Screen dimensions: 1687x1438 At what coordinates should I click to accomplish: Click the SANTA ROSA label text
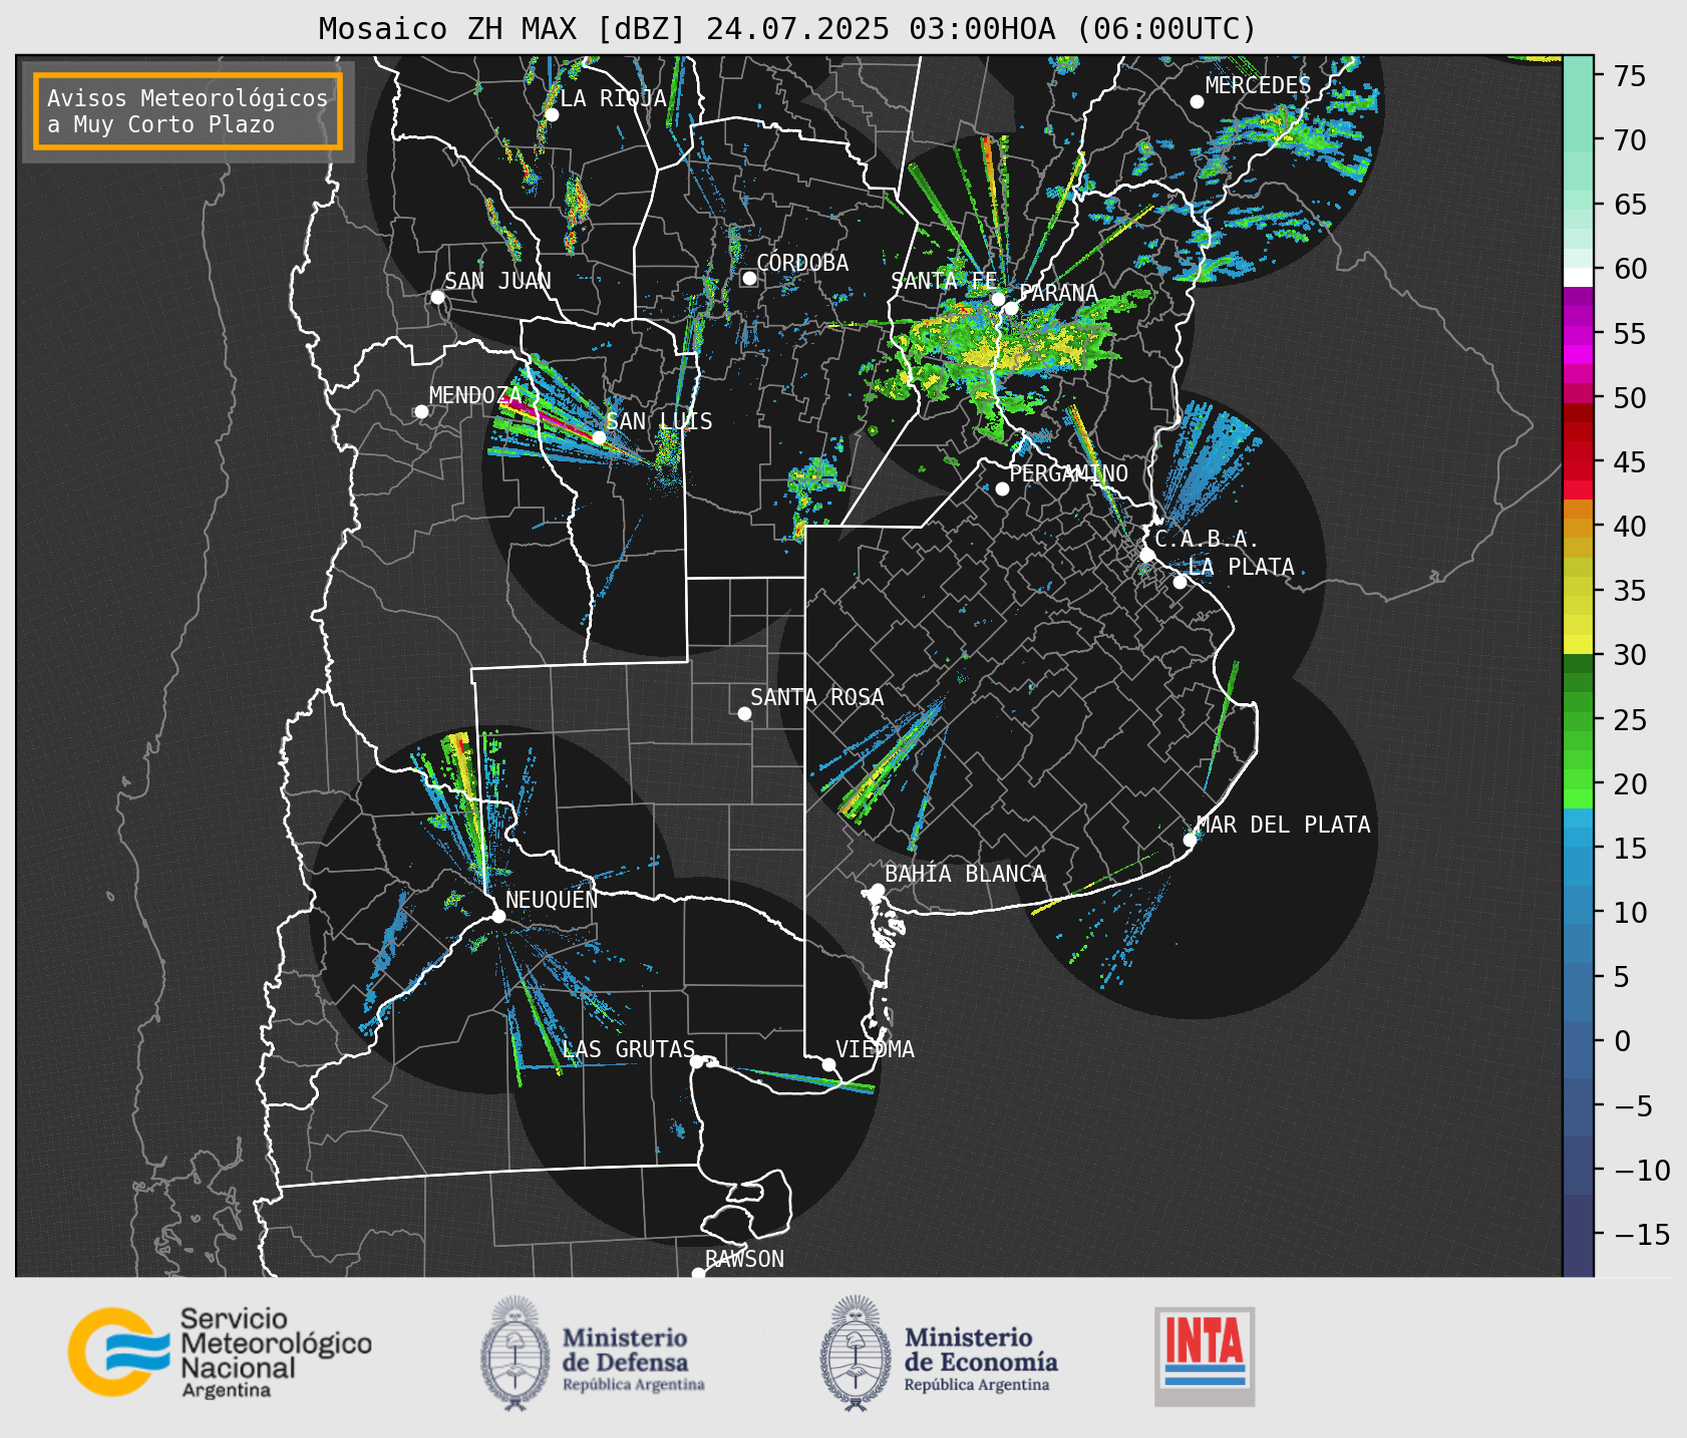tap(817, 697)
